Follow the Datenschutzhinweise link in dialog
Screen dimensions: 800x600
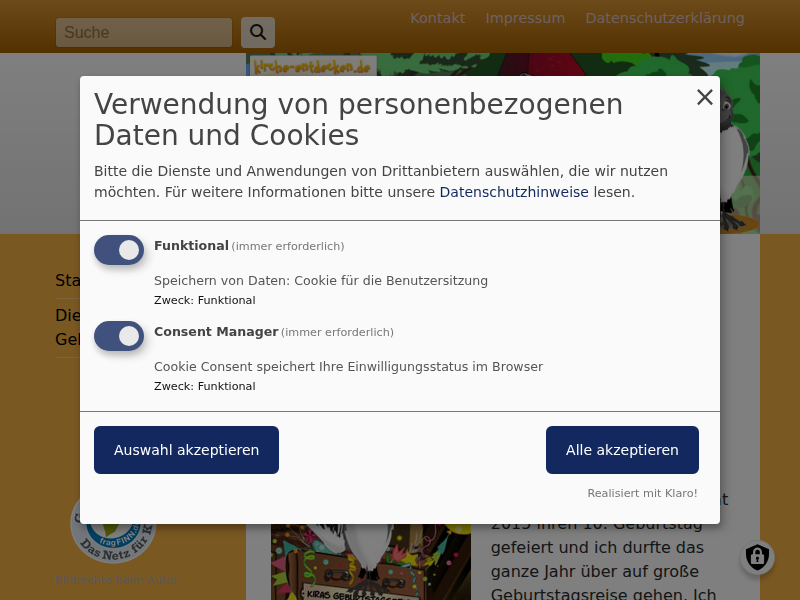tap(513, 192)
